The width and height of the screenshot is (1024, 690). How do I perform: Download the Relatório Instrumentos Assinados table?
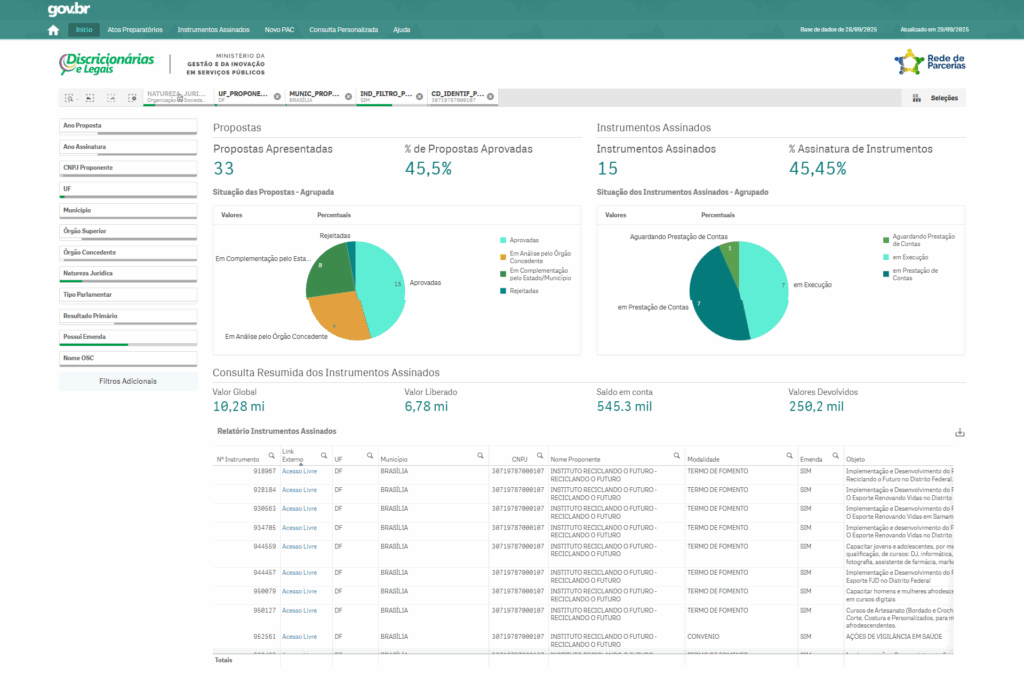(960, 432)
